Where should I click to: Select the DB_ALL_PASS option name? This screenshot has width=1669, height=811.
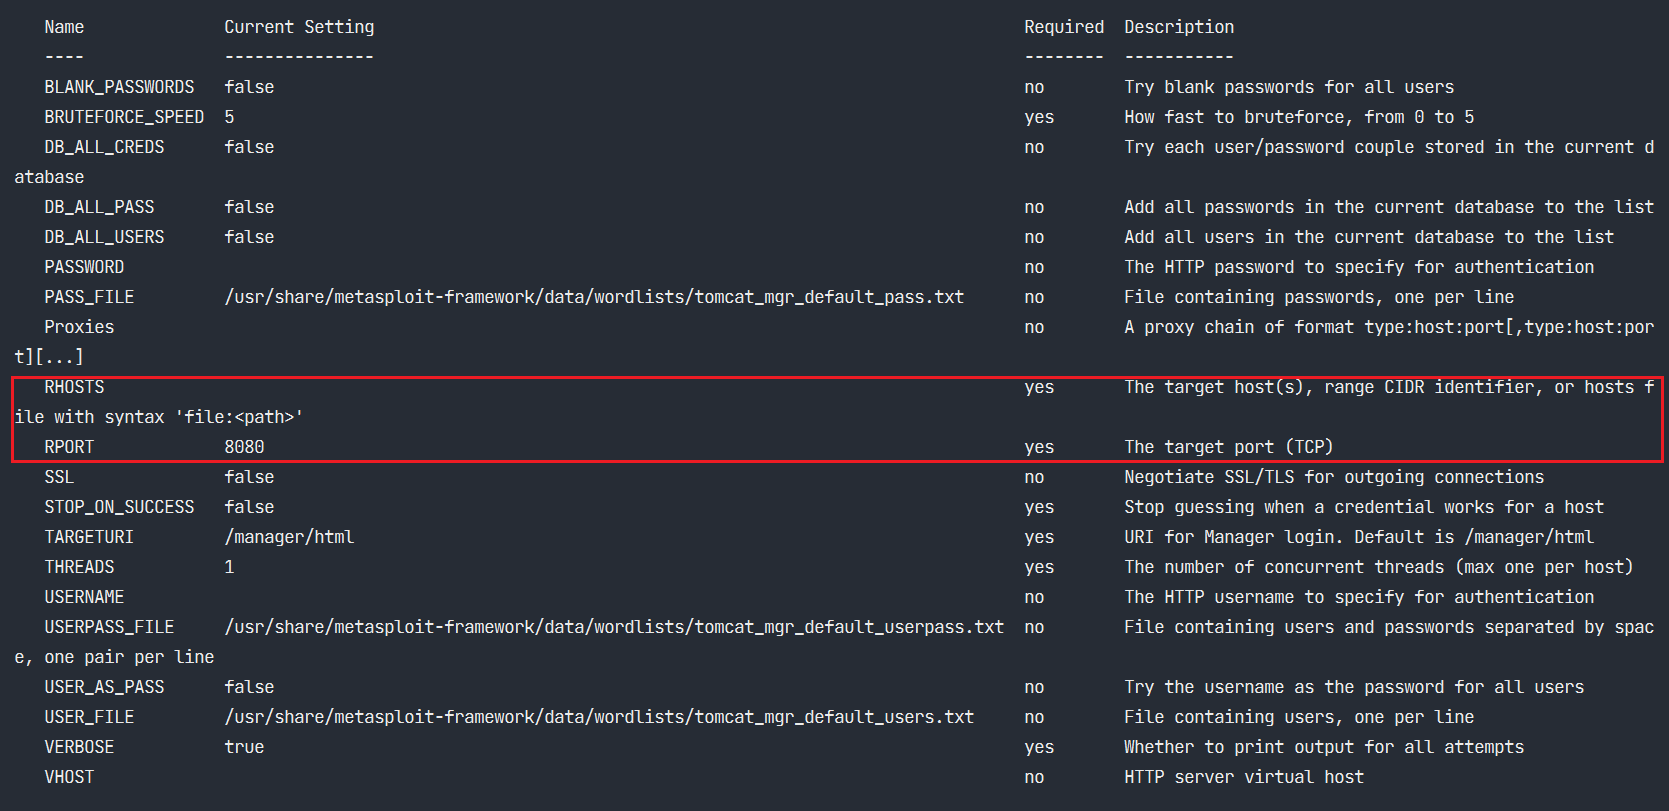click(99, 207)
